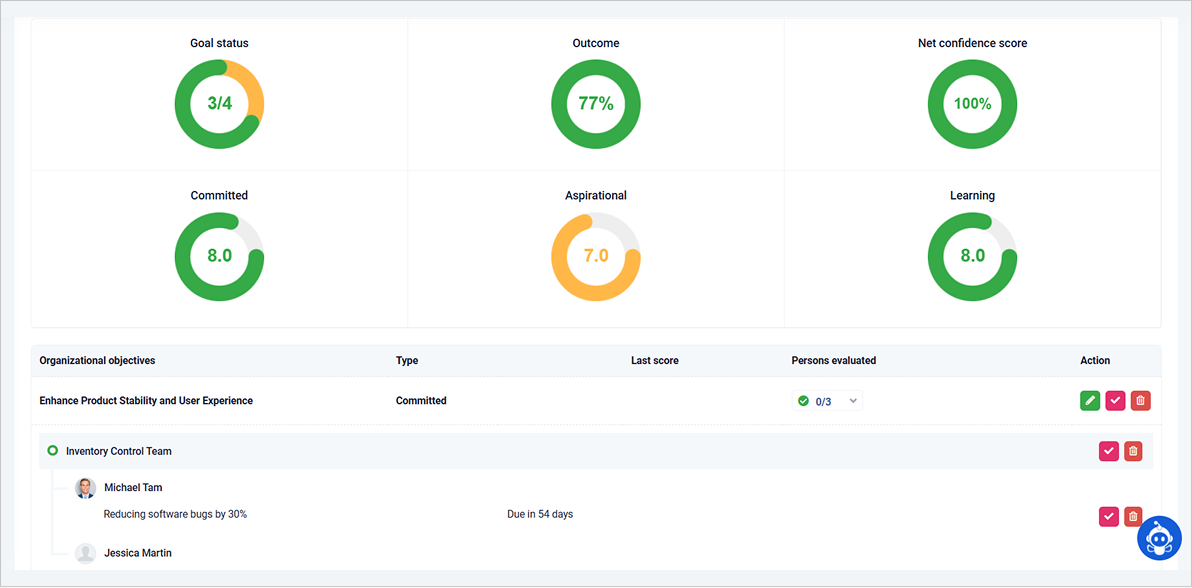
Task: Open Michael Tam's profile avatar
Action: point(86,488)
